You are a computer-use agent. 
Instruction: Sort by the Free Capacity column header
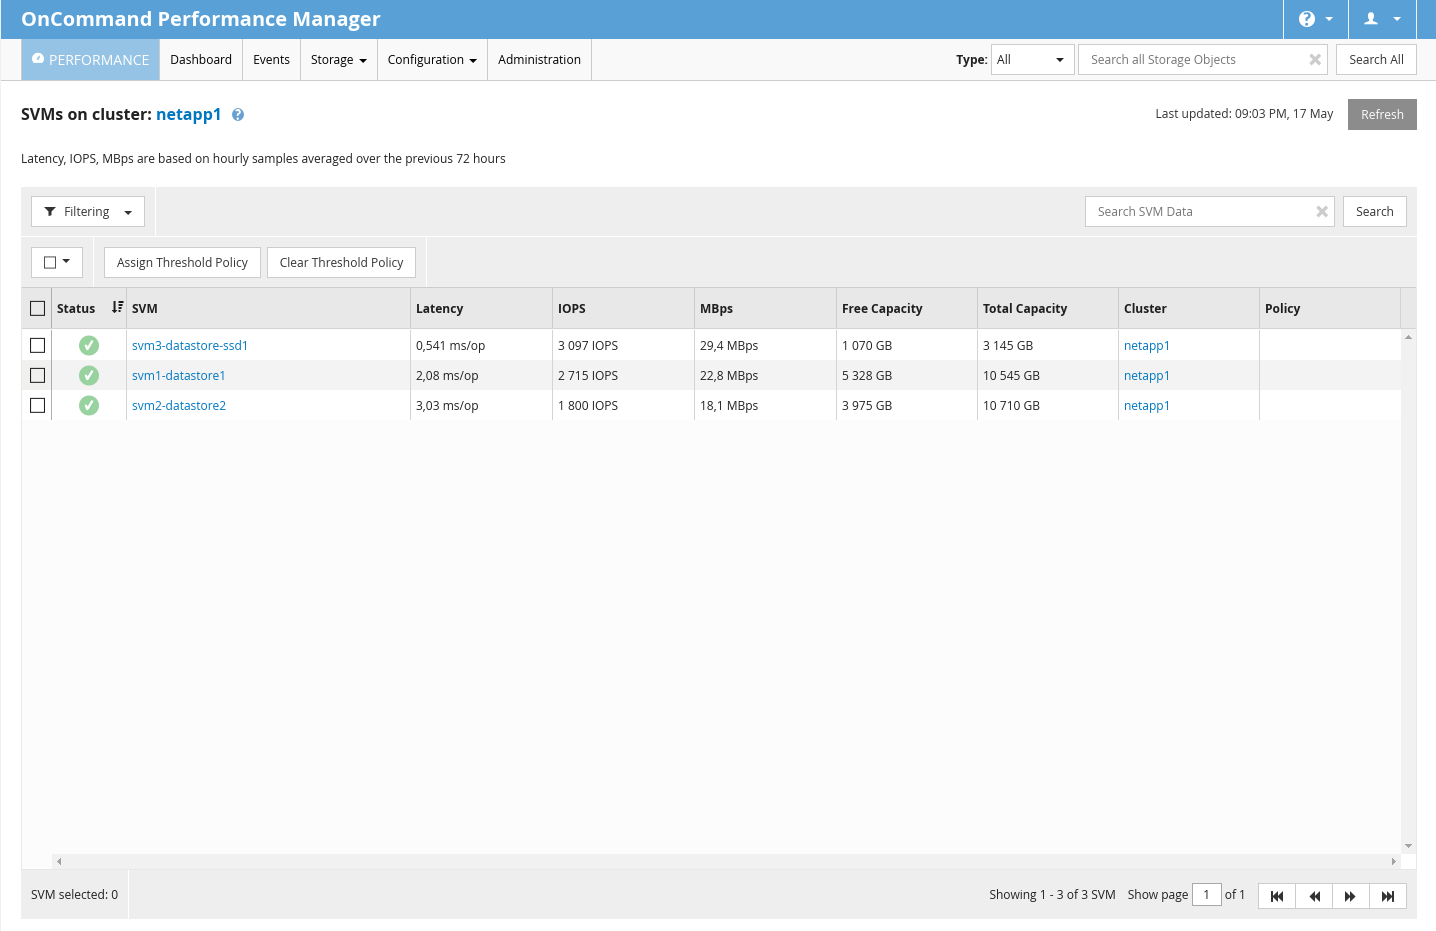(907, 308)
